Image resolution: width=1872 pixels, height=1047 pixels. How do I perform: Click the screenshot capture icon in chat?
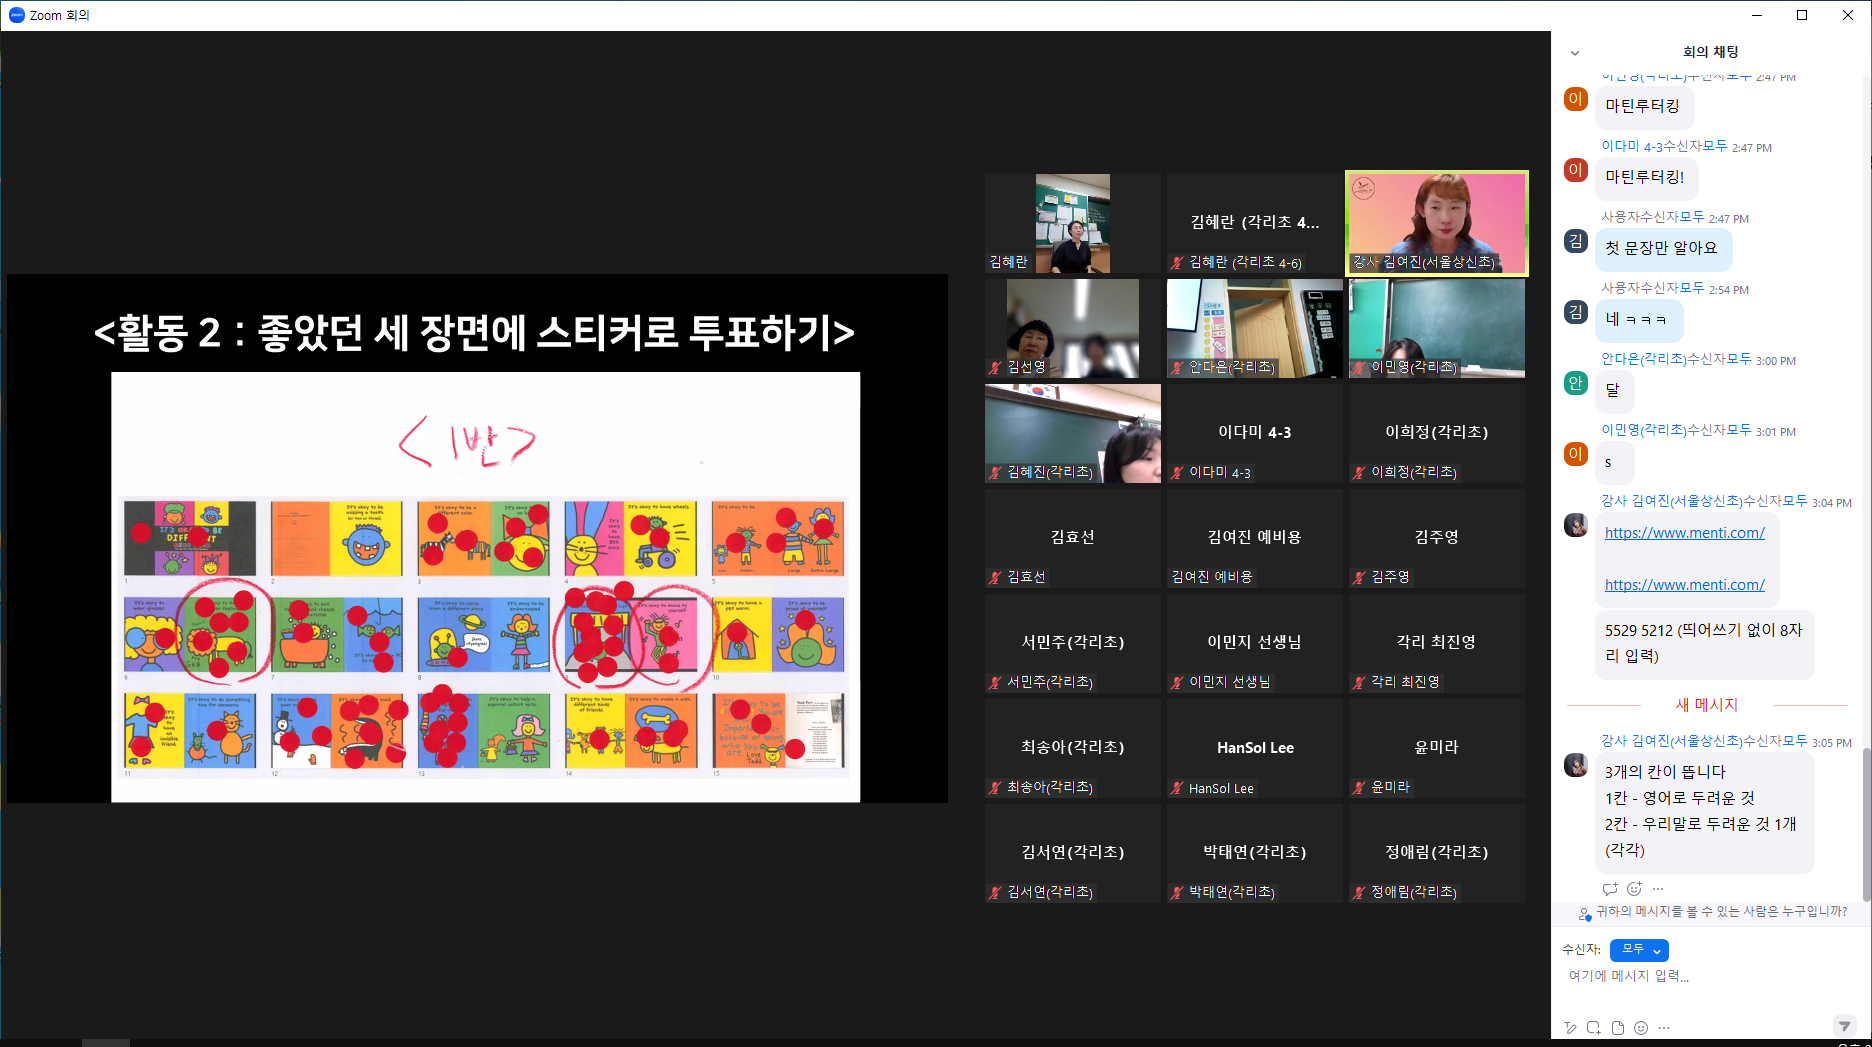[1594, 1028]
